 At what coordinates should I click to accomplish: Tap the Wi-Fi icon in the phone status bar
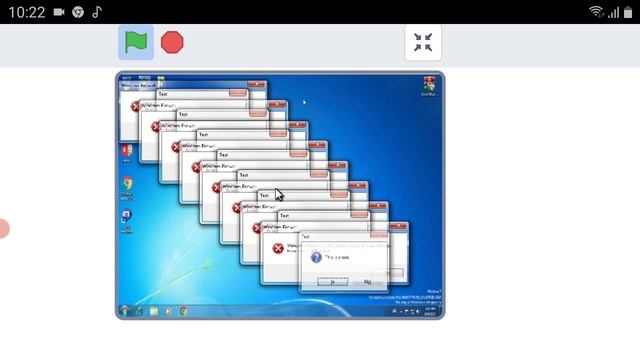pos(596,12)
